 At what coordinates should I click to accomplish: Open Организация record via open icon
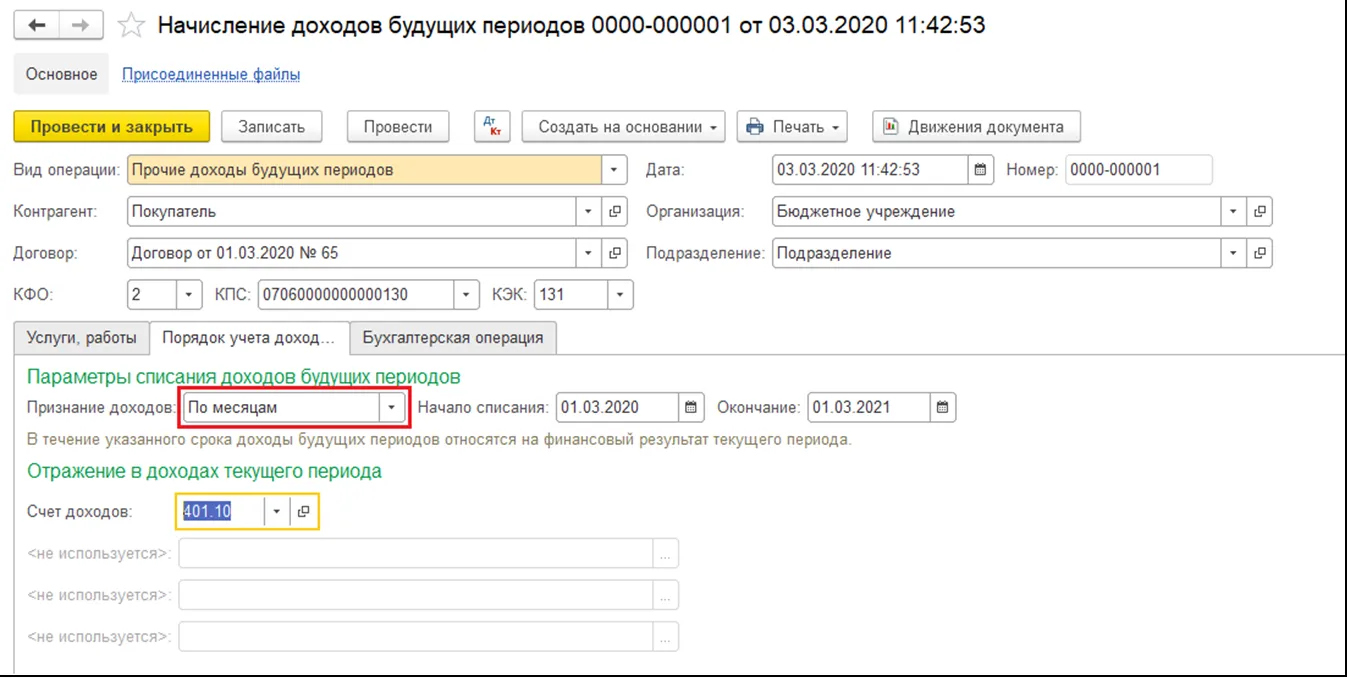(x=1260, y=212)
